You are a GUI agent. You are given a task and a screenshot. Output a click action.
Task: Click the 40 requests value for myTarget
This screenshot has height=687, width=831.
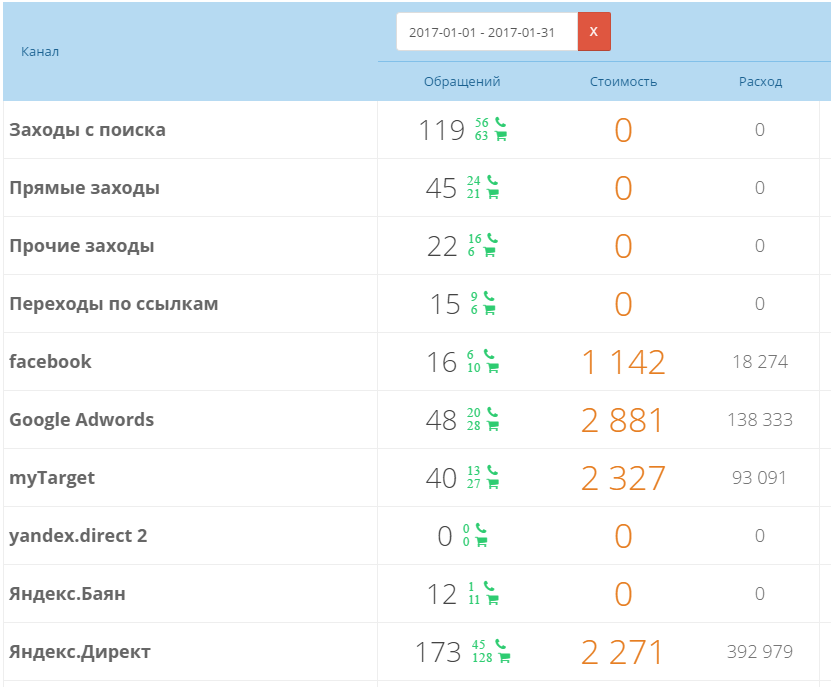click(441, 478)
